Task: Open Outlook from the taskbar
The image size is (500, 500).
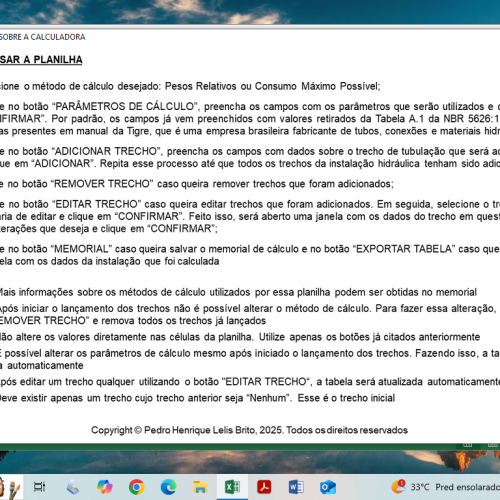Action: 328,487
